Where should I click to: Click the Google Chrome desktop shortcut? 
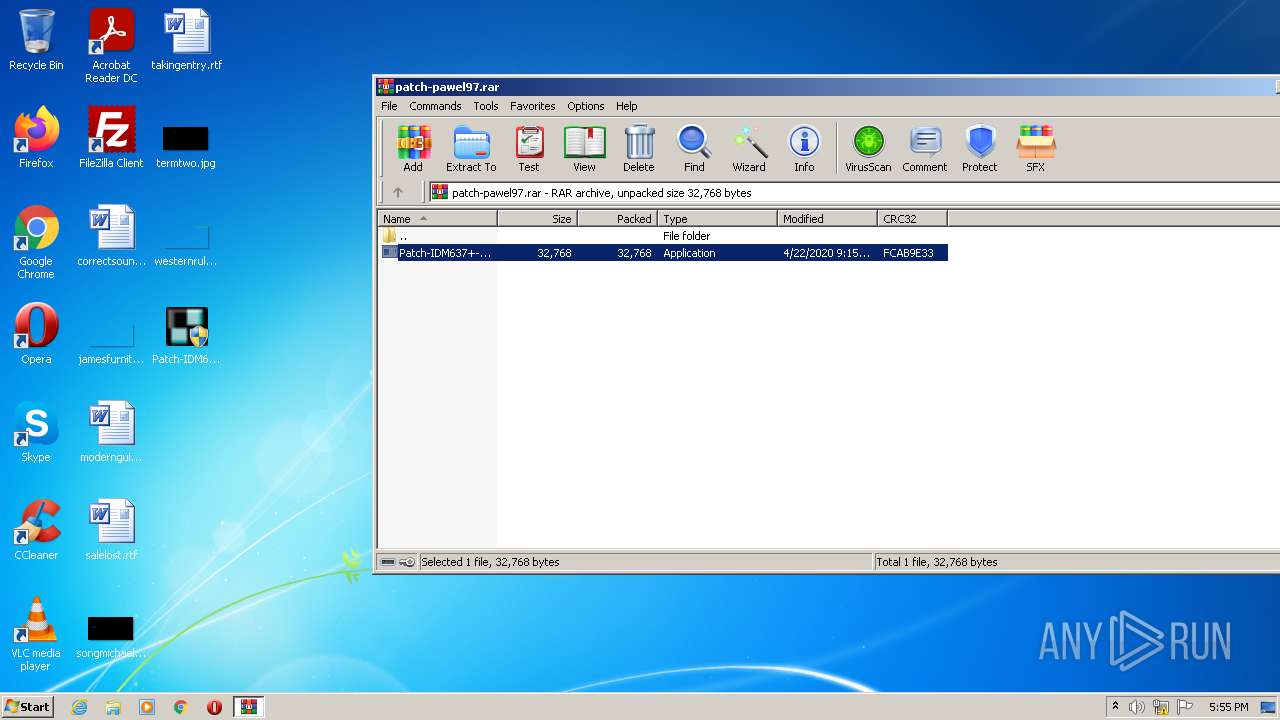click(36, 242)
